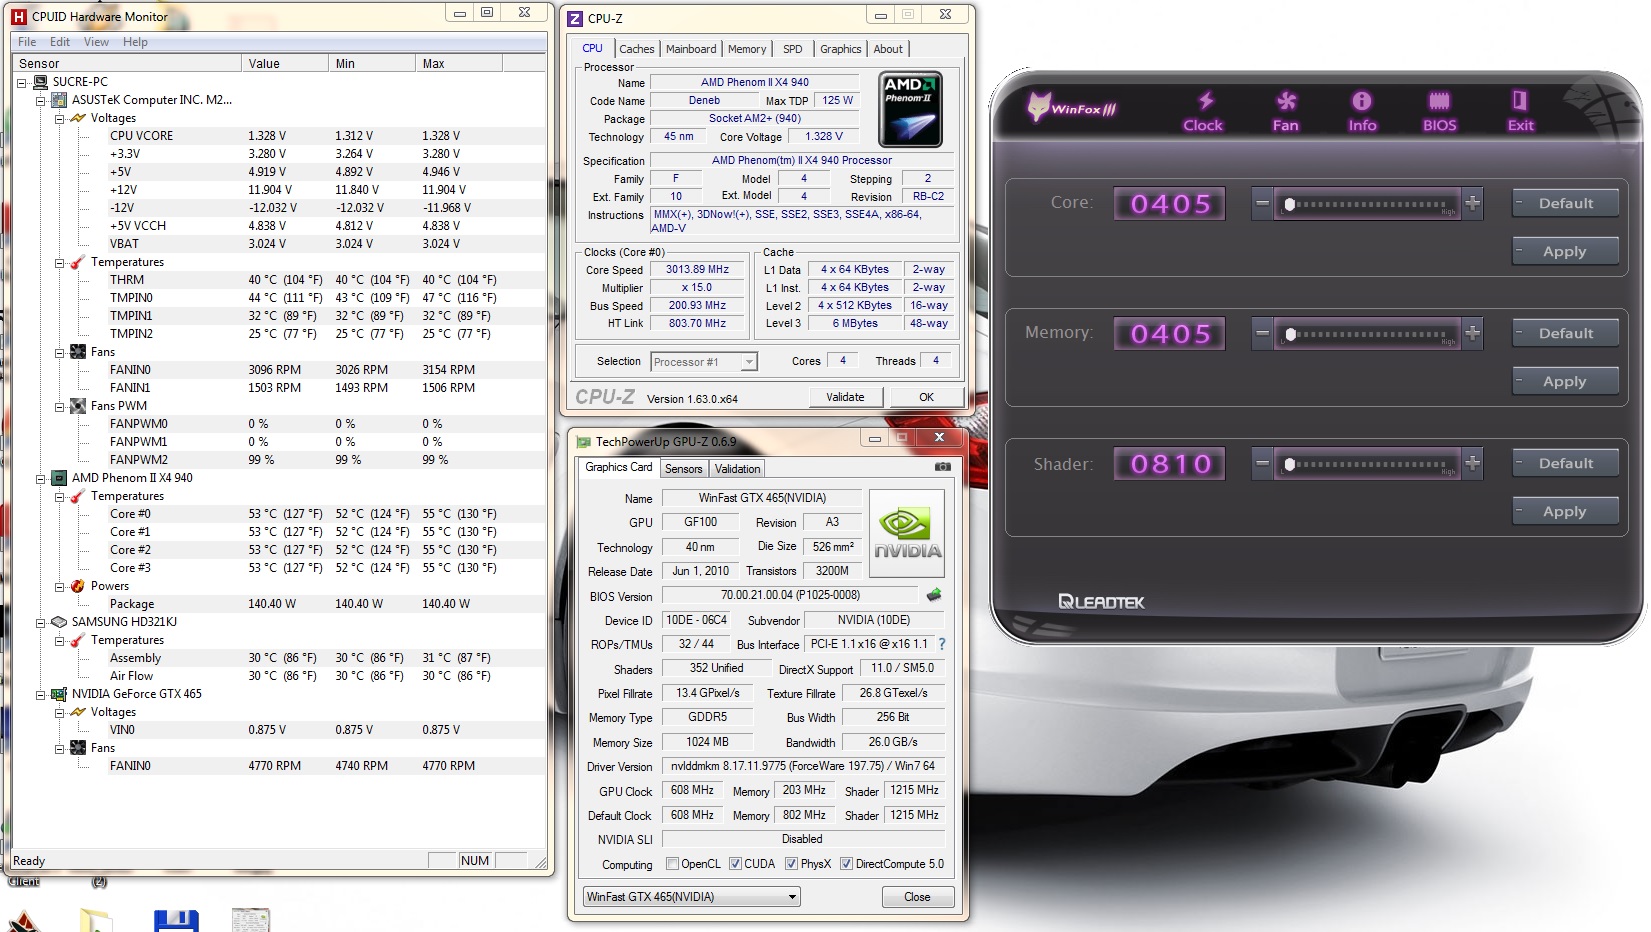Click the plus icon on Memory slider
The height and width of the screenshot is (932, 1651).
[x=1472, y=333]
